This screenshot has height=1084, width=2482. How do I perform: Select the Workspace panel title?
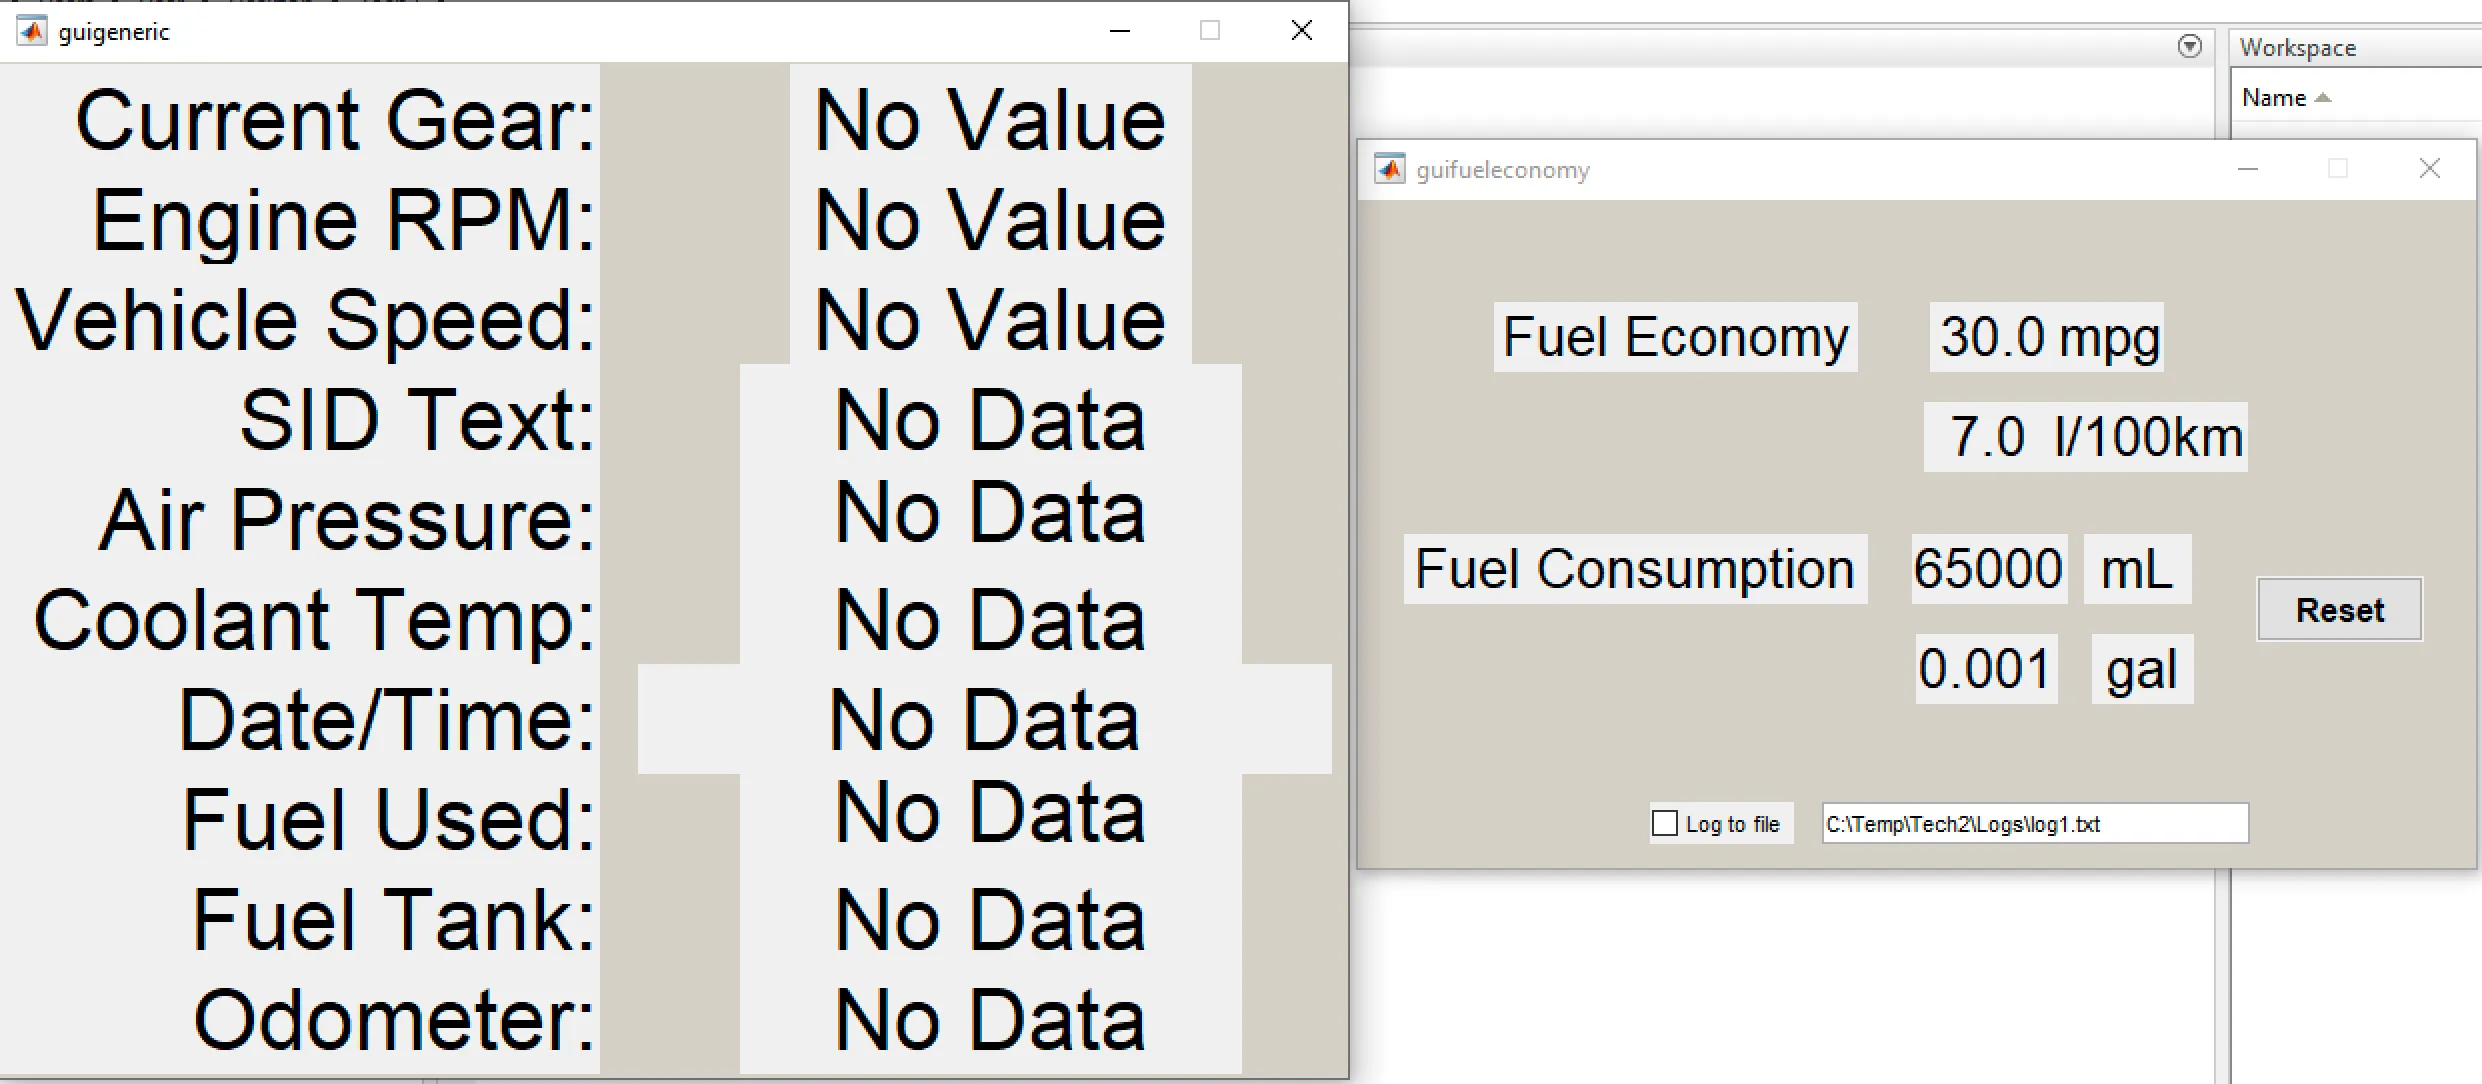click(2298, 48)
